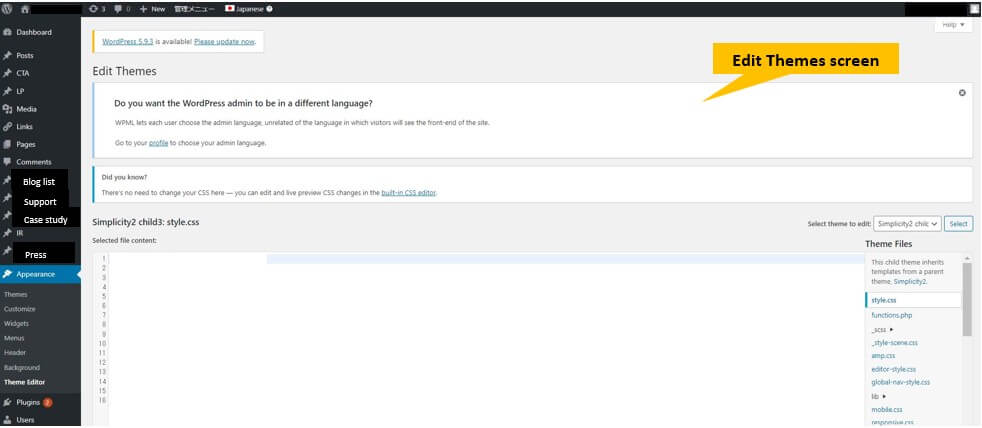982x428 pixels.
Task: Open Background submenu item
Action: (22, 368)
